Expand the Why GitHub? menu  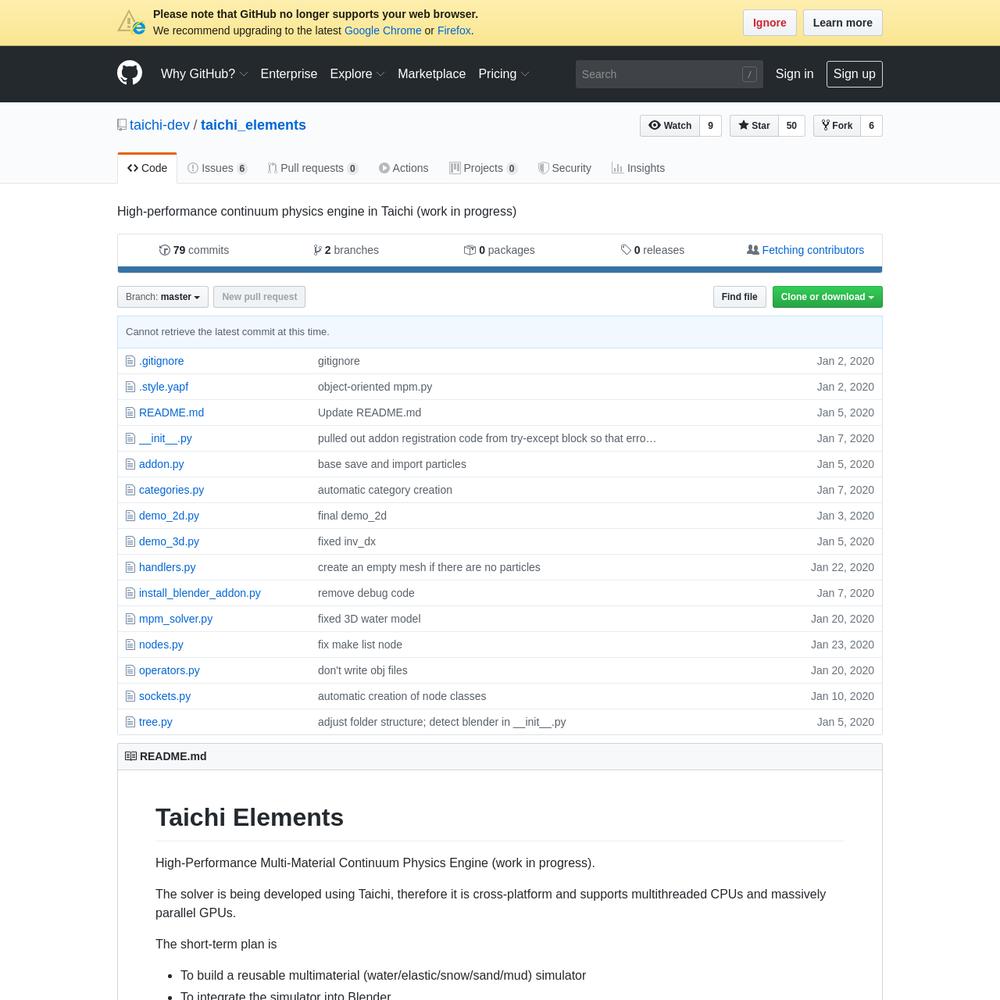[x=204, y=74]
